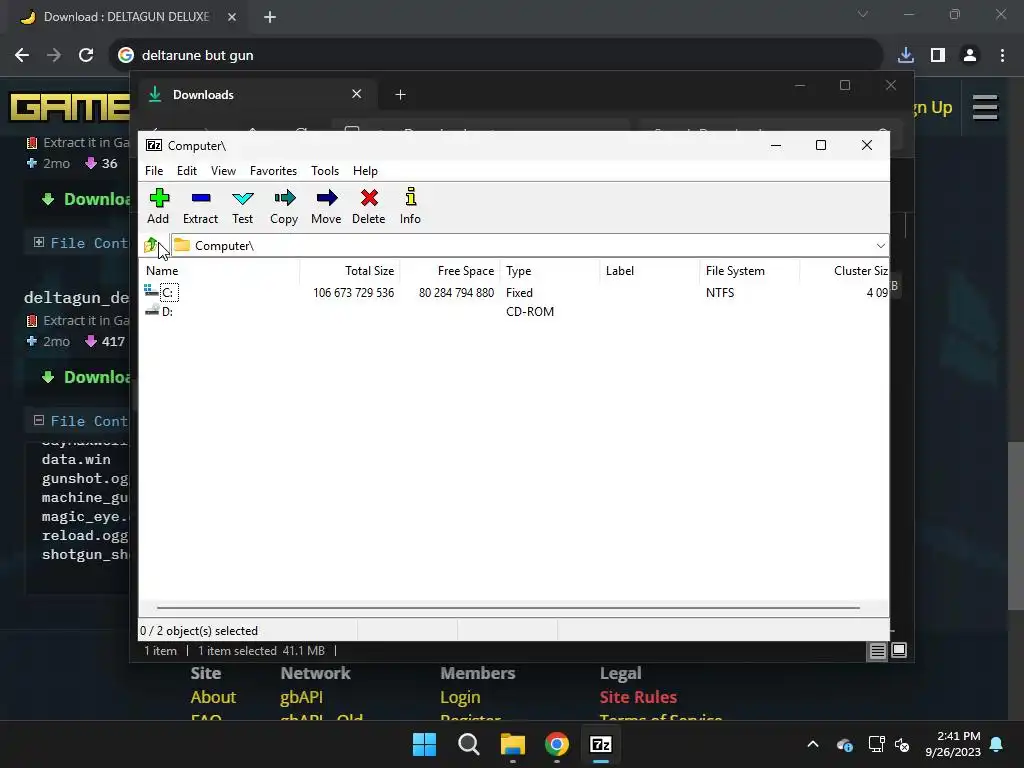Expand the address bar path dropdown
Screen dimensions: 1024x768
tap(880, 246)
